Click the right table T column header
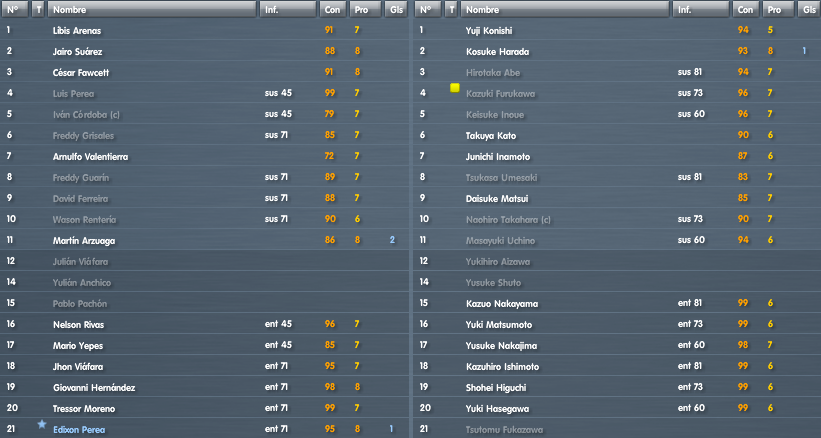 tap(451, 9)
